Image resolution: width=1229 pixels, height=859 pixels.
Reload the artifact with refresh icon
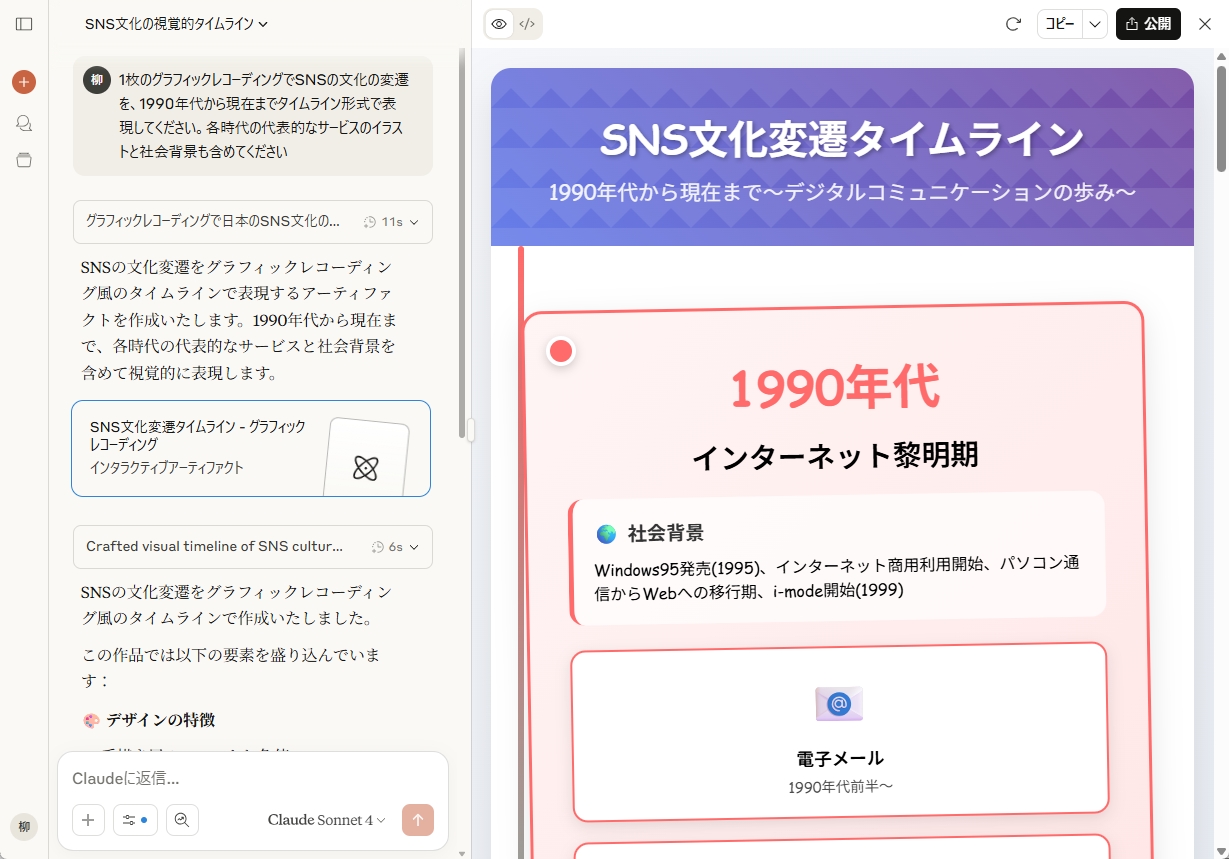1013,24
